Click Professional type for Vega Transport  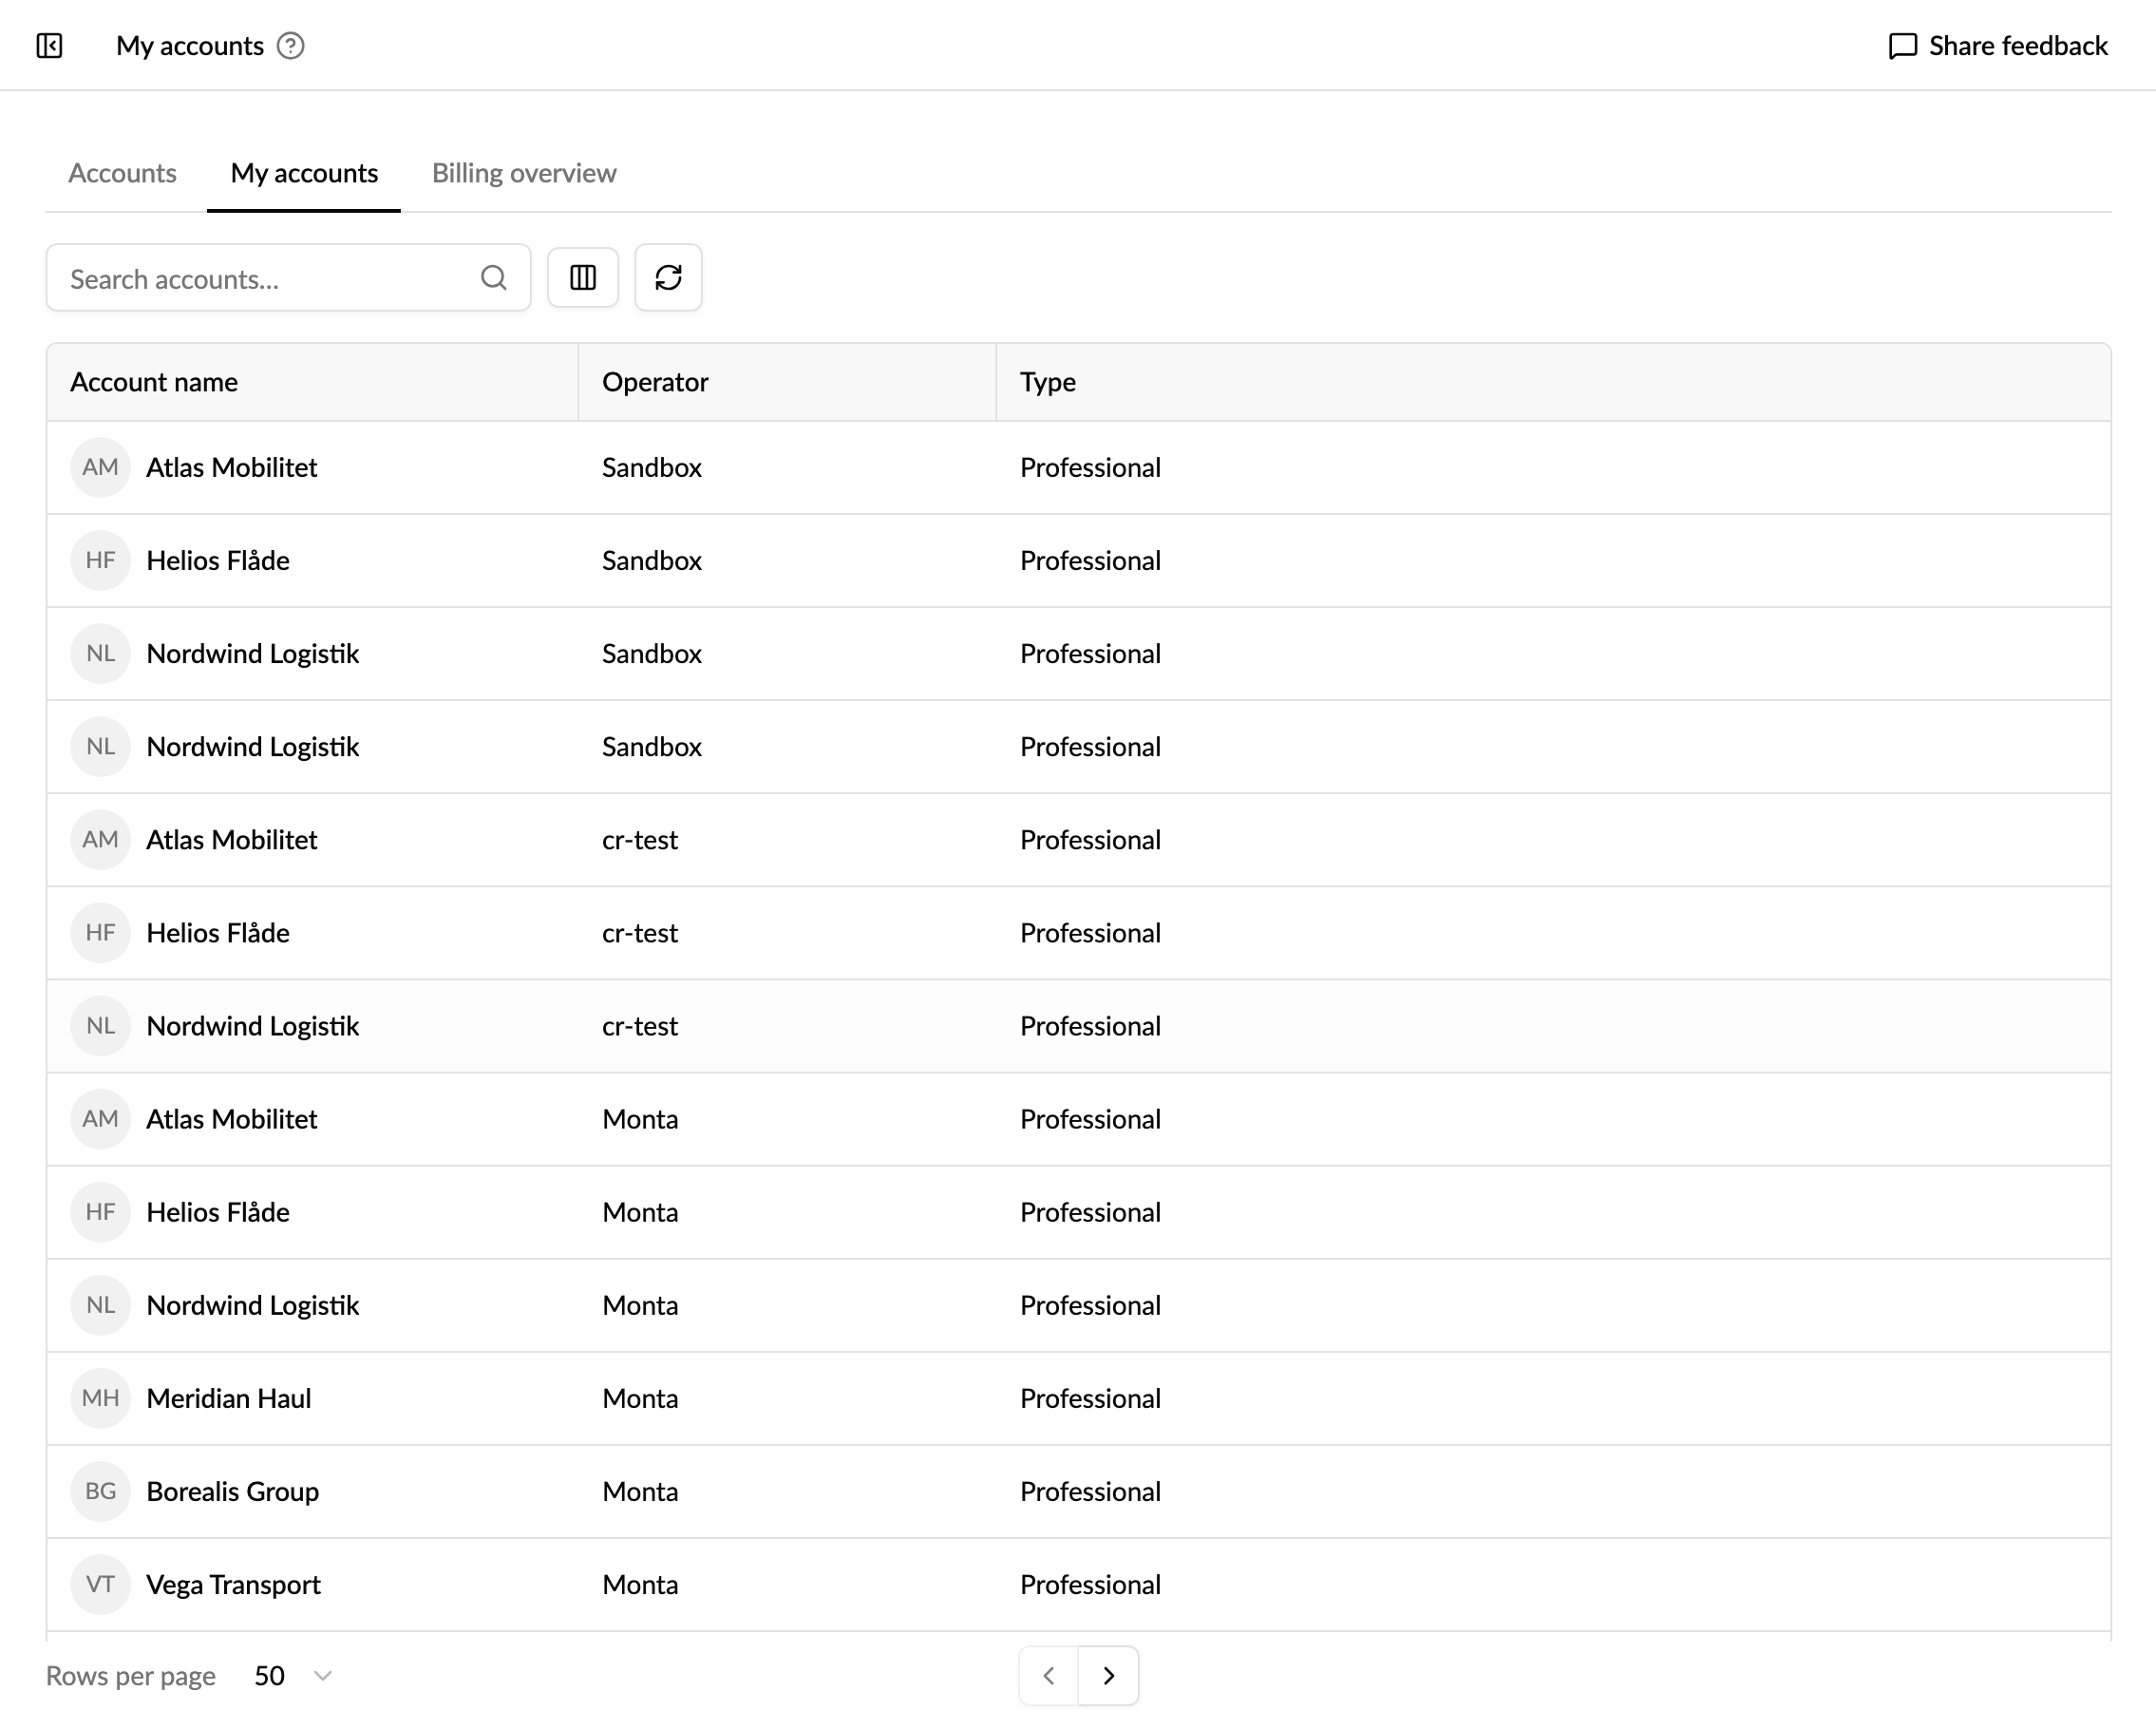click(x=1090, y=1583)
